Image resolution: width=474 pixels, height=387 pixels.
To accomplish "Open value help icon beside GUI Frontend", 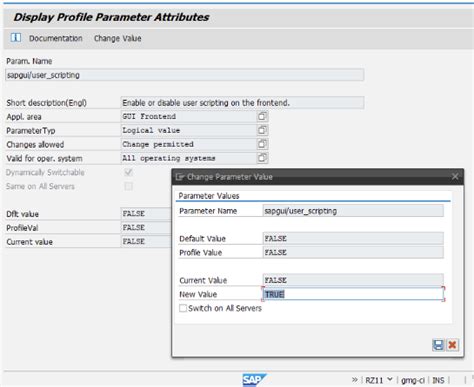I will click(x=262, y=116).
